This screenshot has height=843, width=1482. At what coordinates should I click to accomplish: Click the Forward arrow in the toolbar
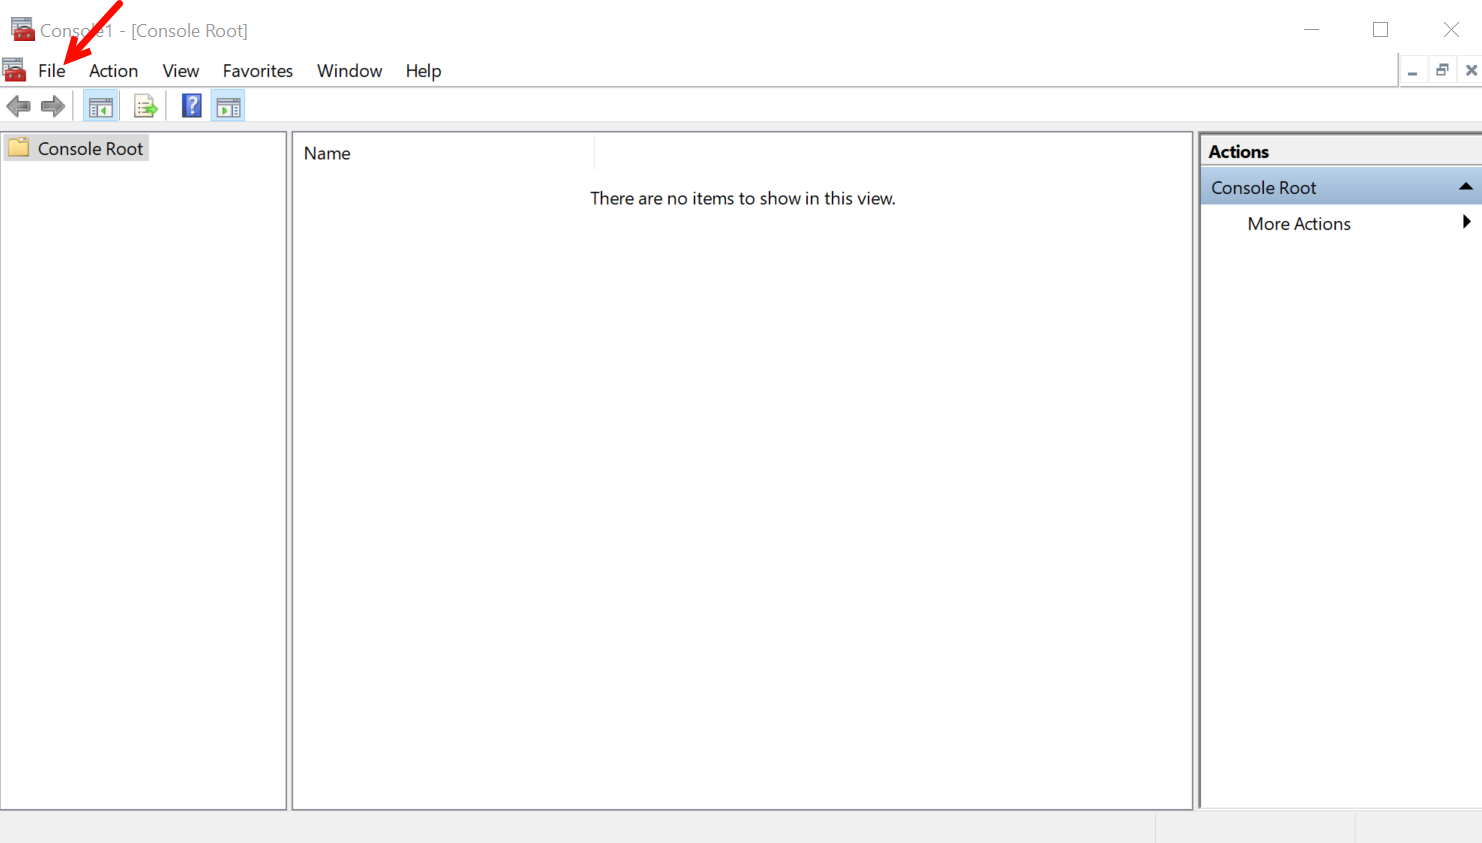tap(53, 106)
